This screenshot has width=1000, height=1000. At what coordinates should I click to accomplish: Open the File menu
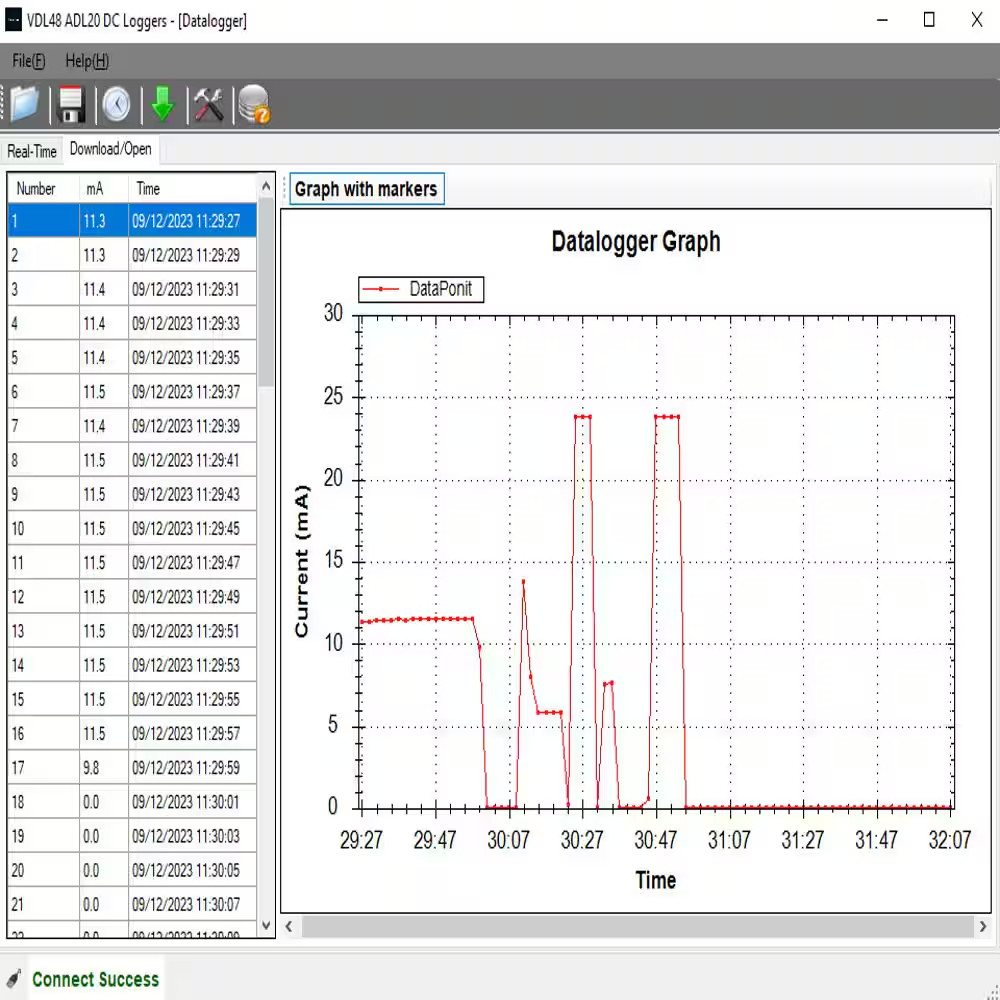28,61
